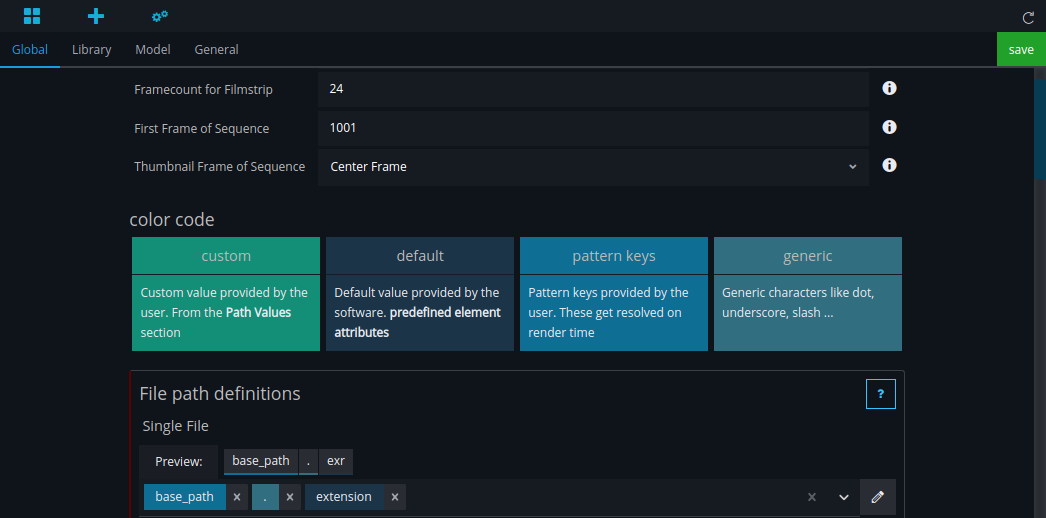Click the pencil edit icon for Single File
This screenshot has width=1046, height=518.
tap(878, 497)
